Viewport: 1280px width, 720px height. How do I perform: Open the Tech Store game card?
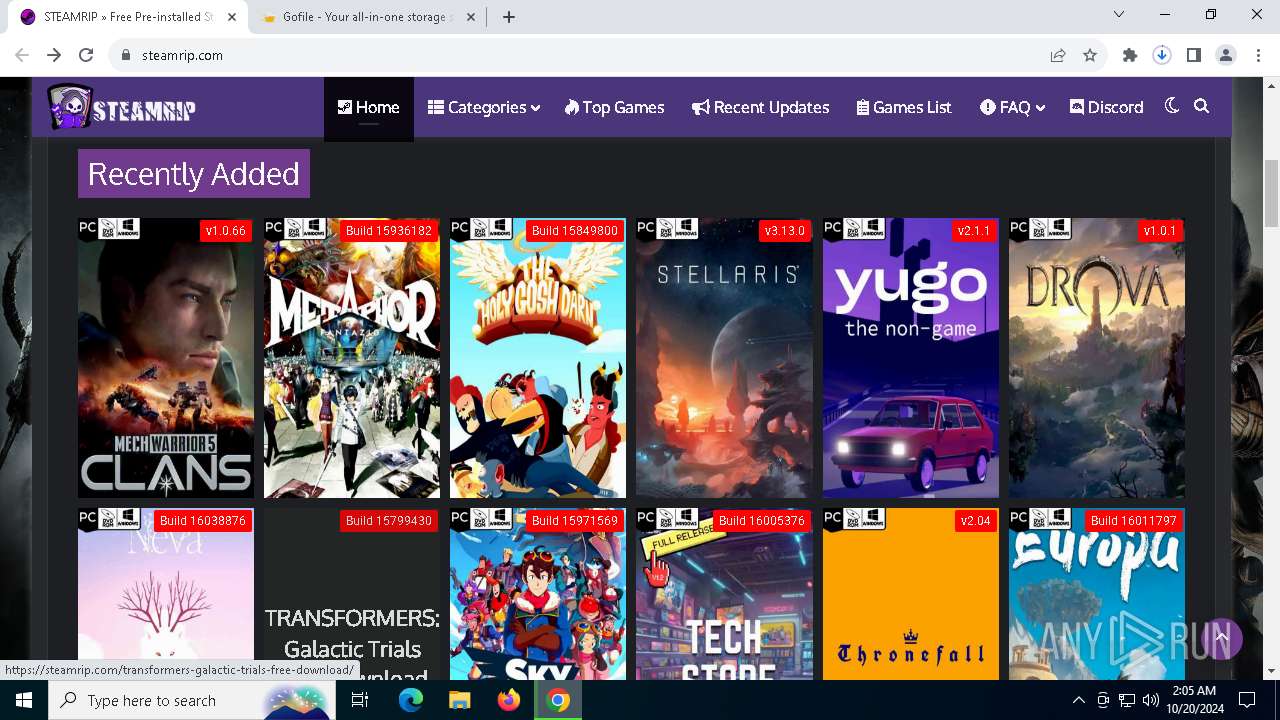click(x=724, y=594)
